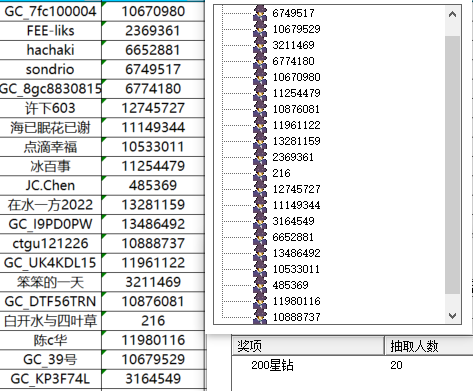Click the scroll down arrow of the winner list

click(x=452, y=315)
